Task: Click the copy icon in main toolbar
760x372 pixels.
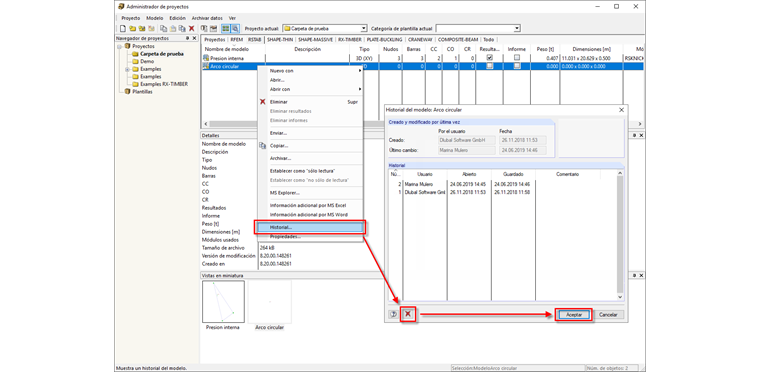Action: coord(164,29)
